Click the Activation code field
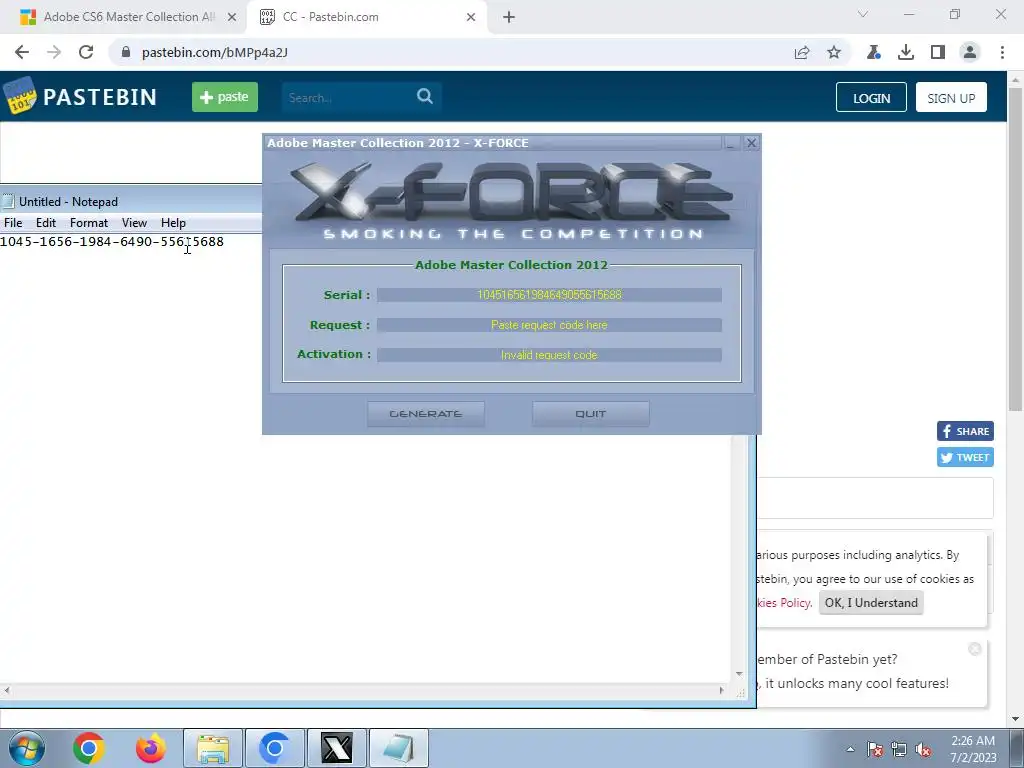Viewport: 1024px width, 768px height. (x=549, y=355)
